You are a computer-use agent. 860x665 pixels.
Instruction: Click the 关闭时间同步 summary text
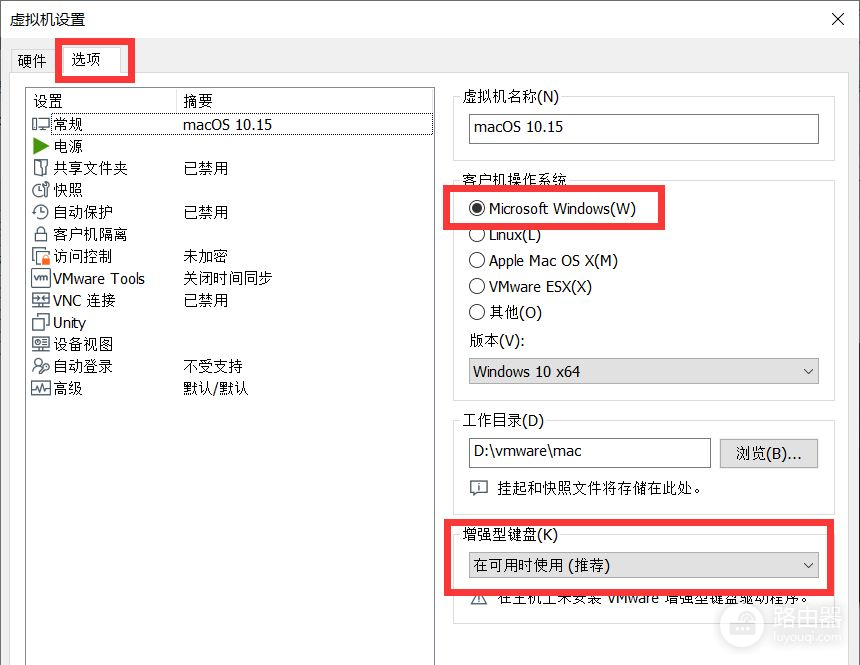tap(228, 278)
